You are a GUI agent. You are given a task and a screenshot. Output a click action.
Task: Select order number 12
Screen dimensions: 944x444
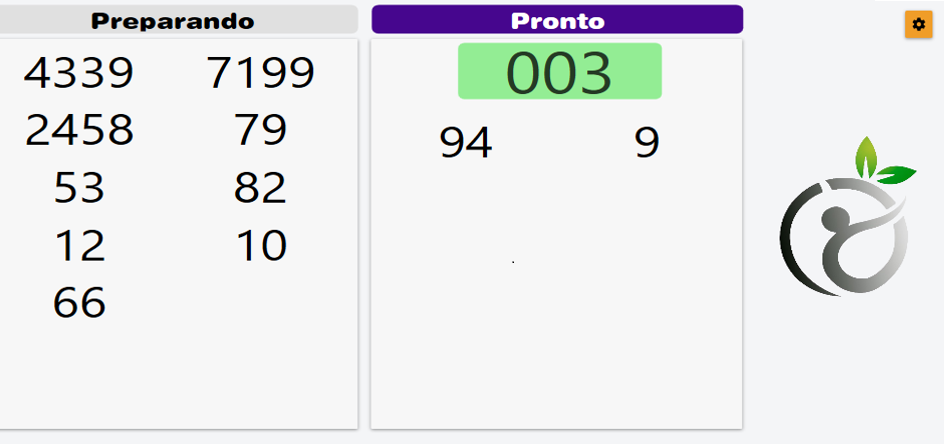[x=79, y=245]
